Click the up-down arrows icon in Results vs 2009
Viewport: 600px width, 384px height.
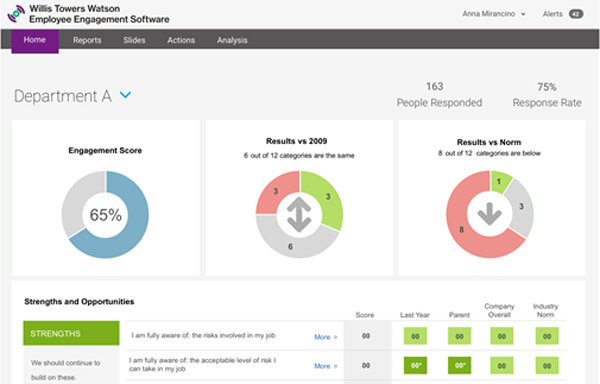point(299,215)
